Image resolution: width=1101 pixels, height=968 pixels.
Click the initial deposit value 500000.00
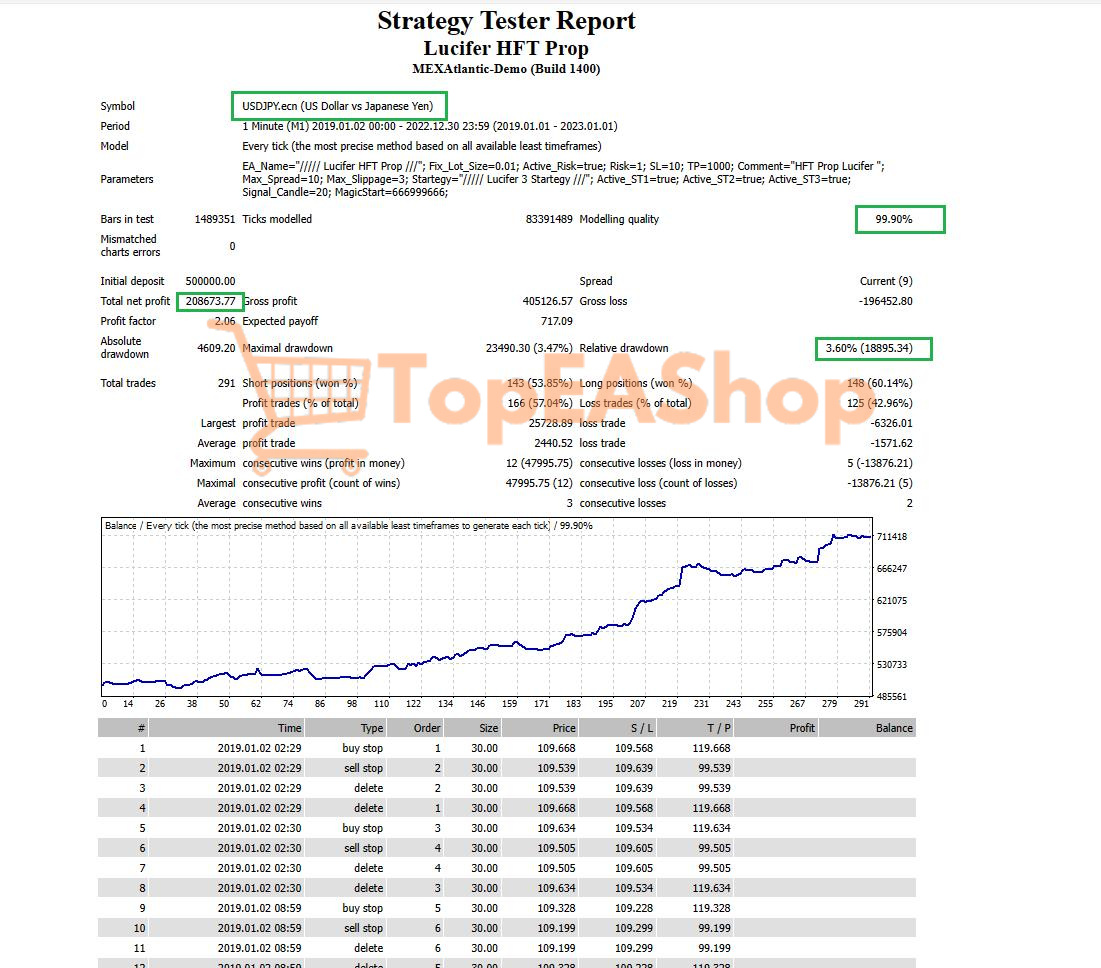point(210,281)
